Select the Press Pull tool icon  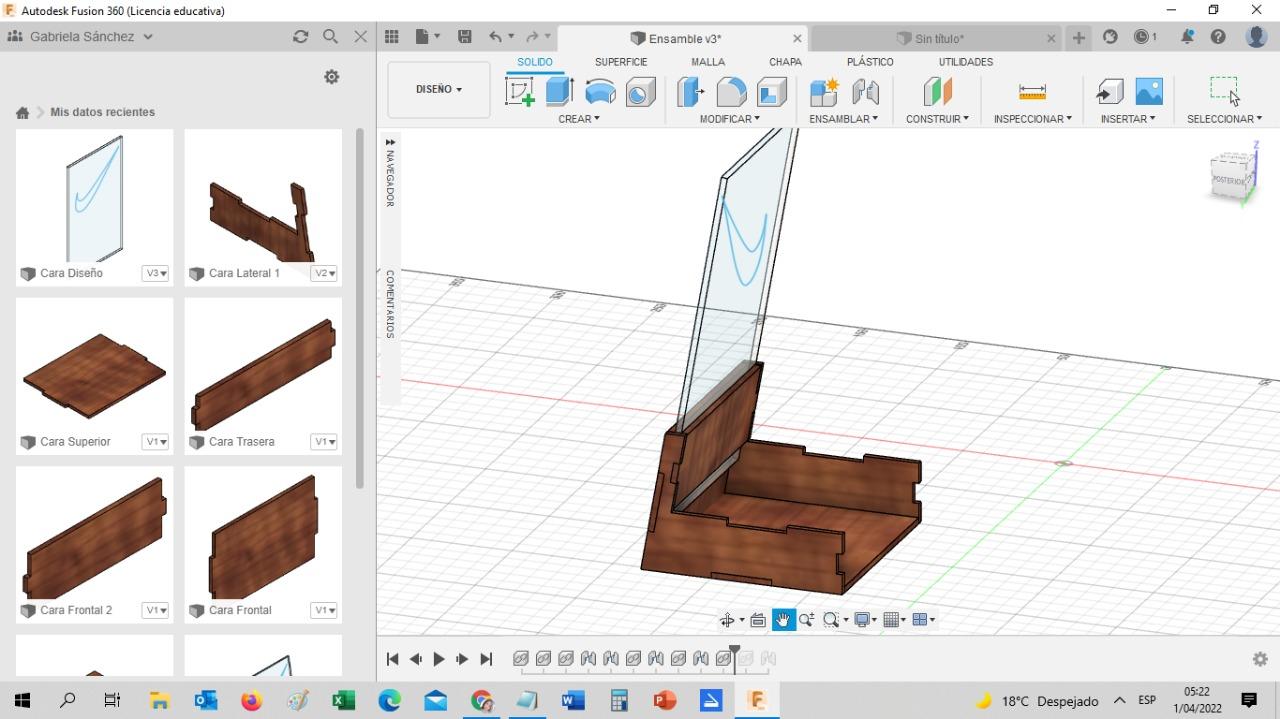click(690, 92)
